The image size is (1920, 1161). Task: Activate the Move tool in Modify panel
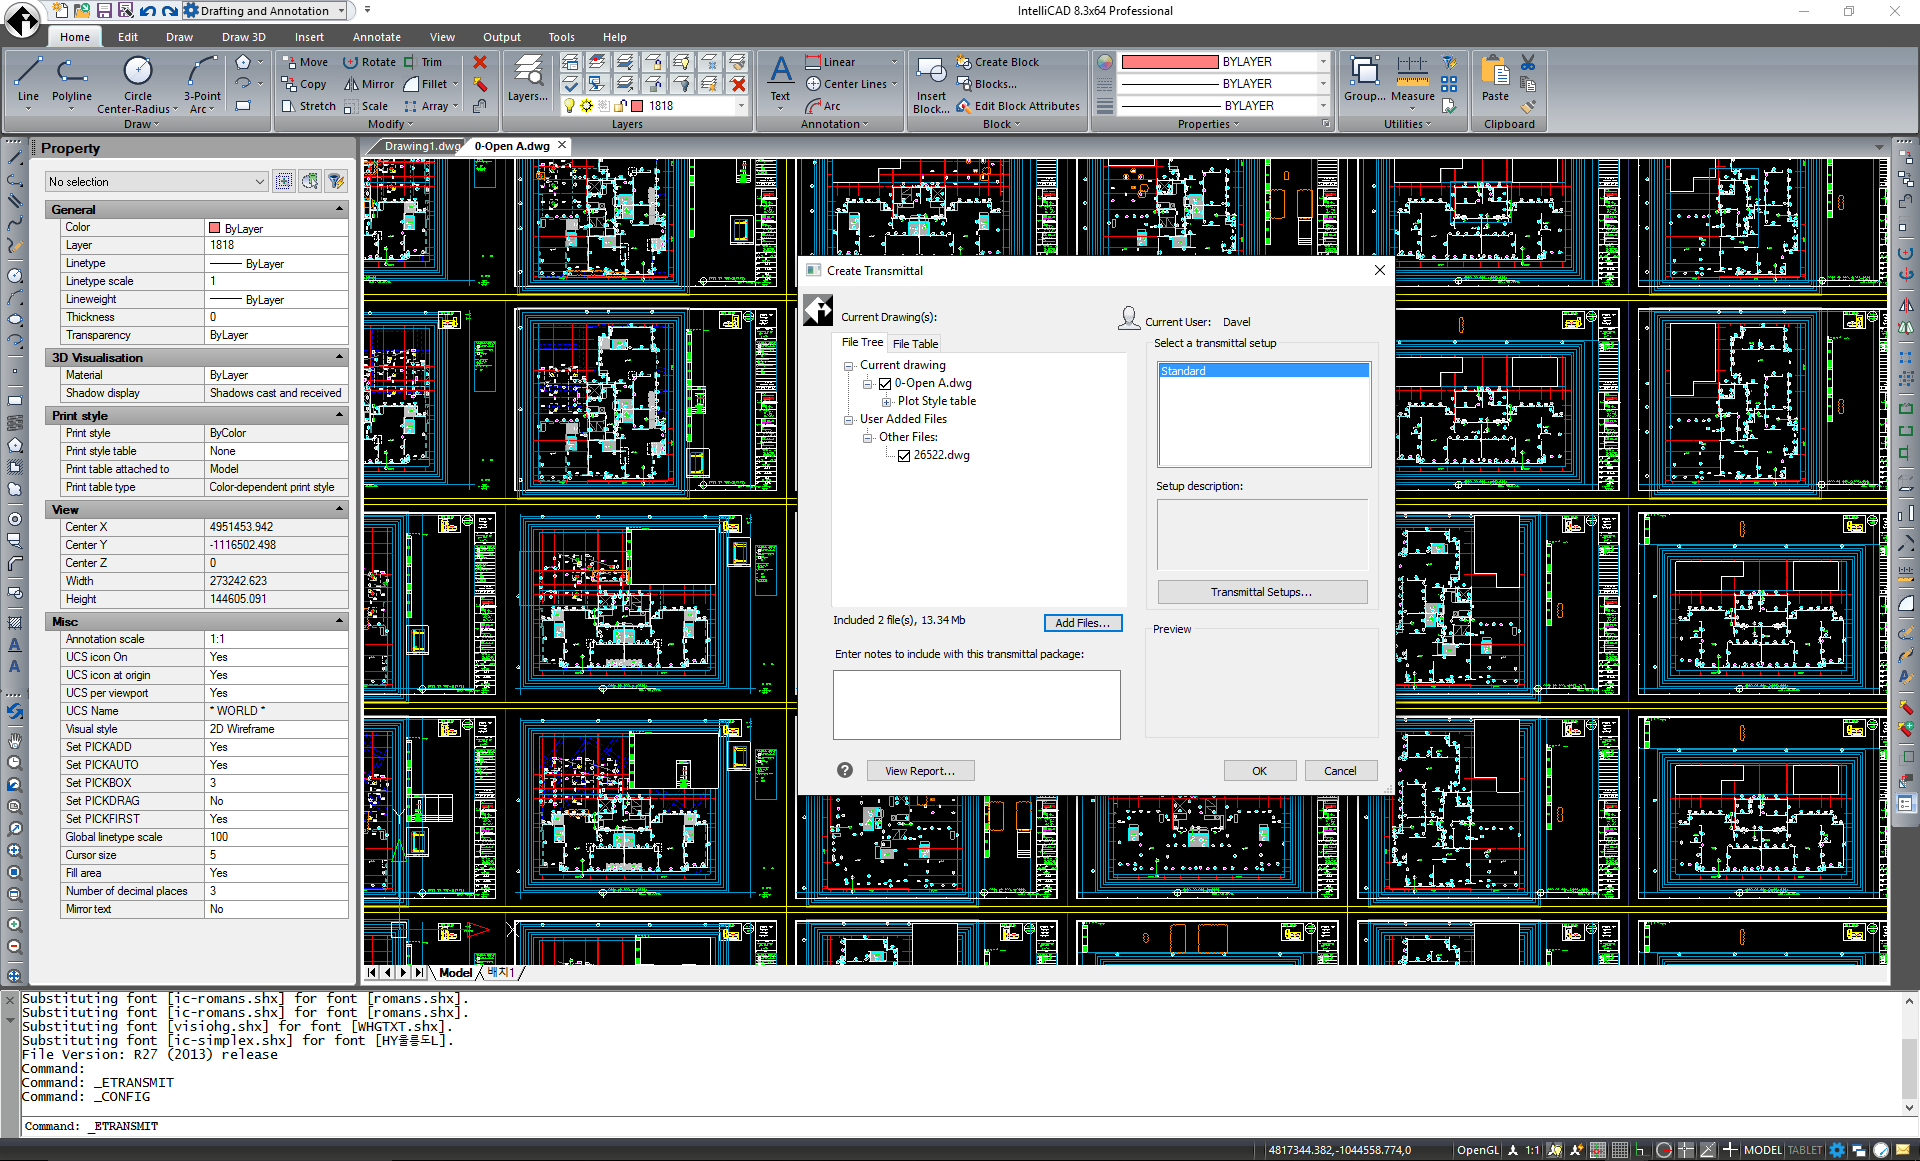pos(305,61)
